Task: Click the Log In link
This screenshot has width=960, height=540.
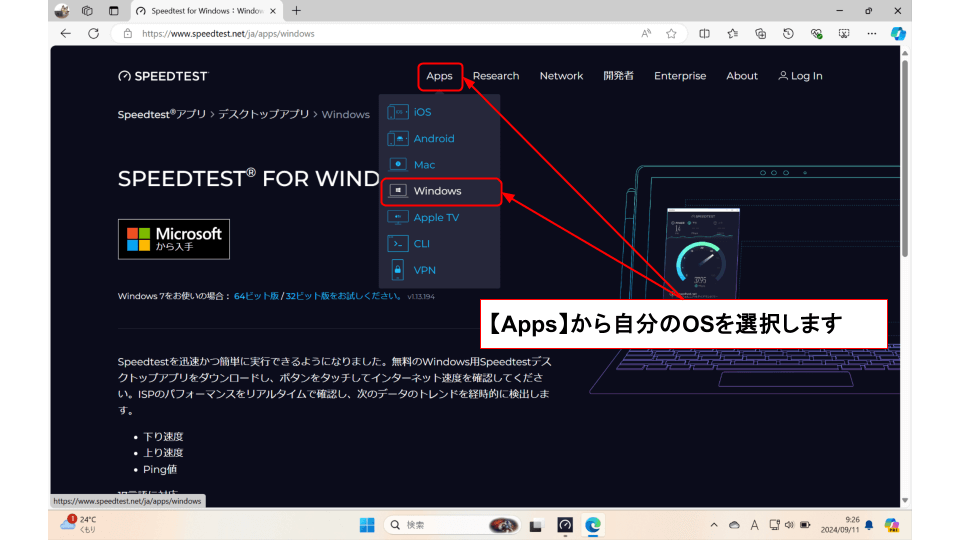Action: pos(799,76)
